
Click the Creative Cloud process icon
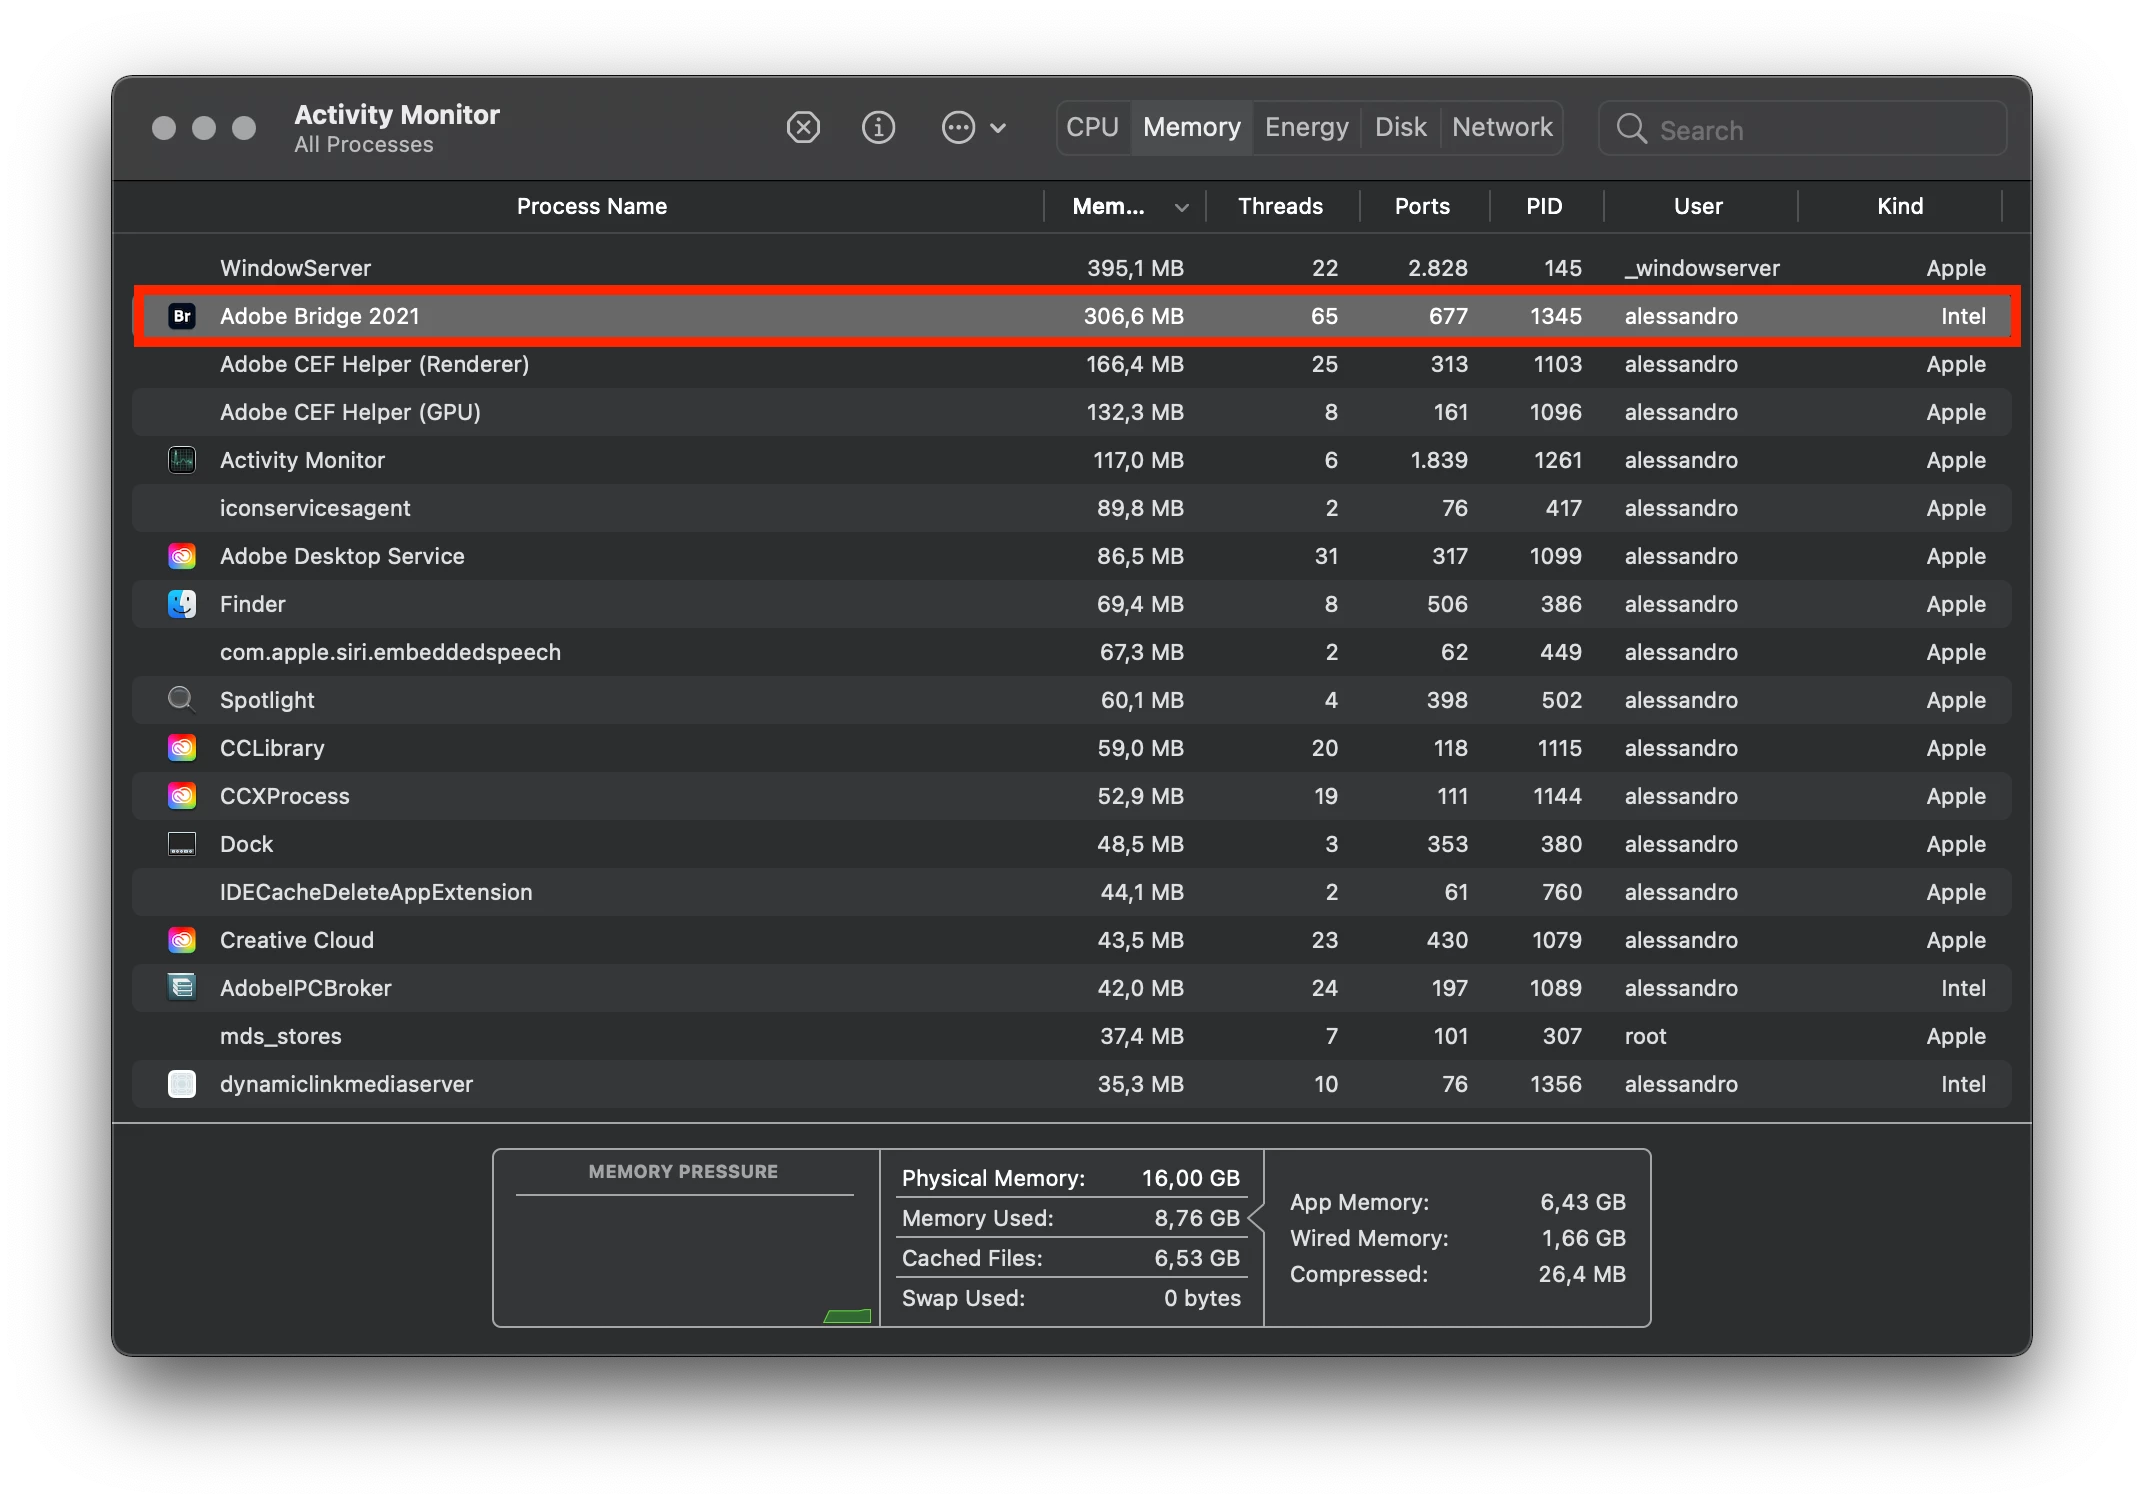[x=182, y=940]
